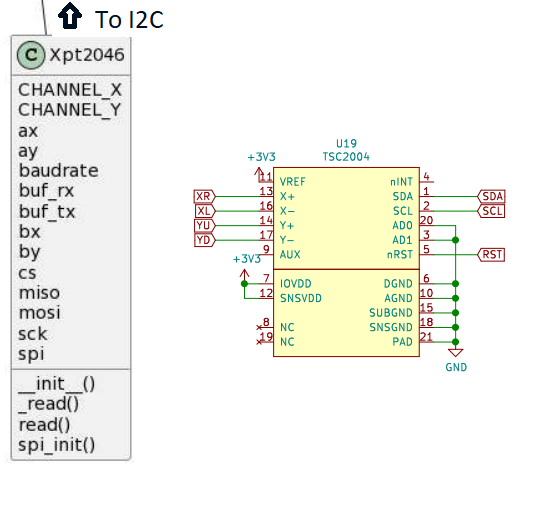This screenshot has height=528, width=534.
Task: Select the SDA net label
Action: [491, 197]
